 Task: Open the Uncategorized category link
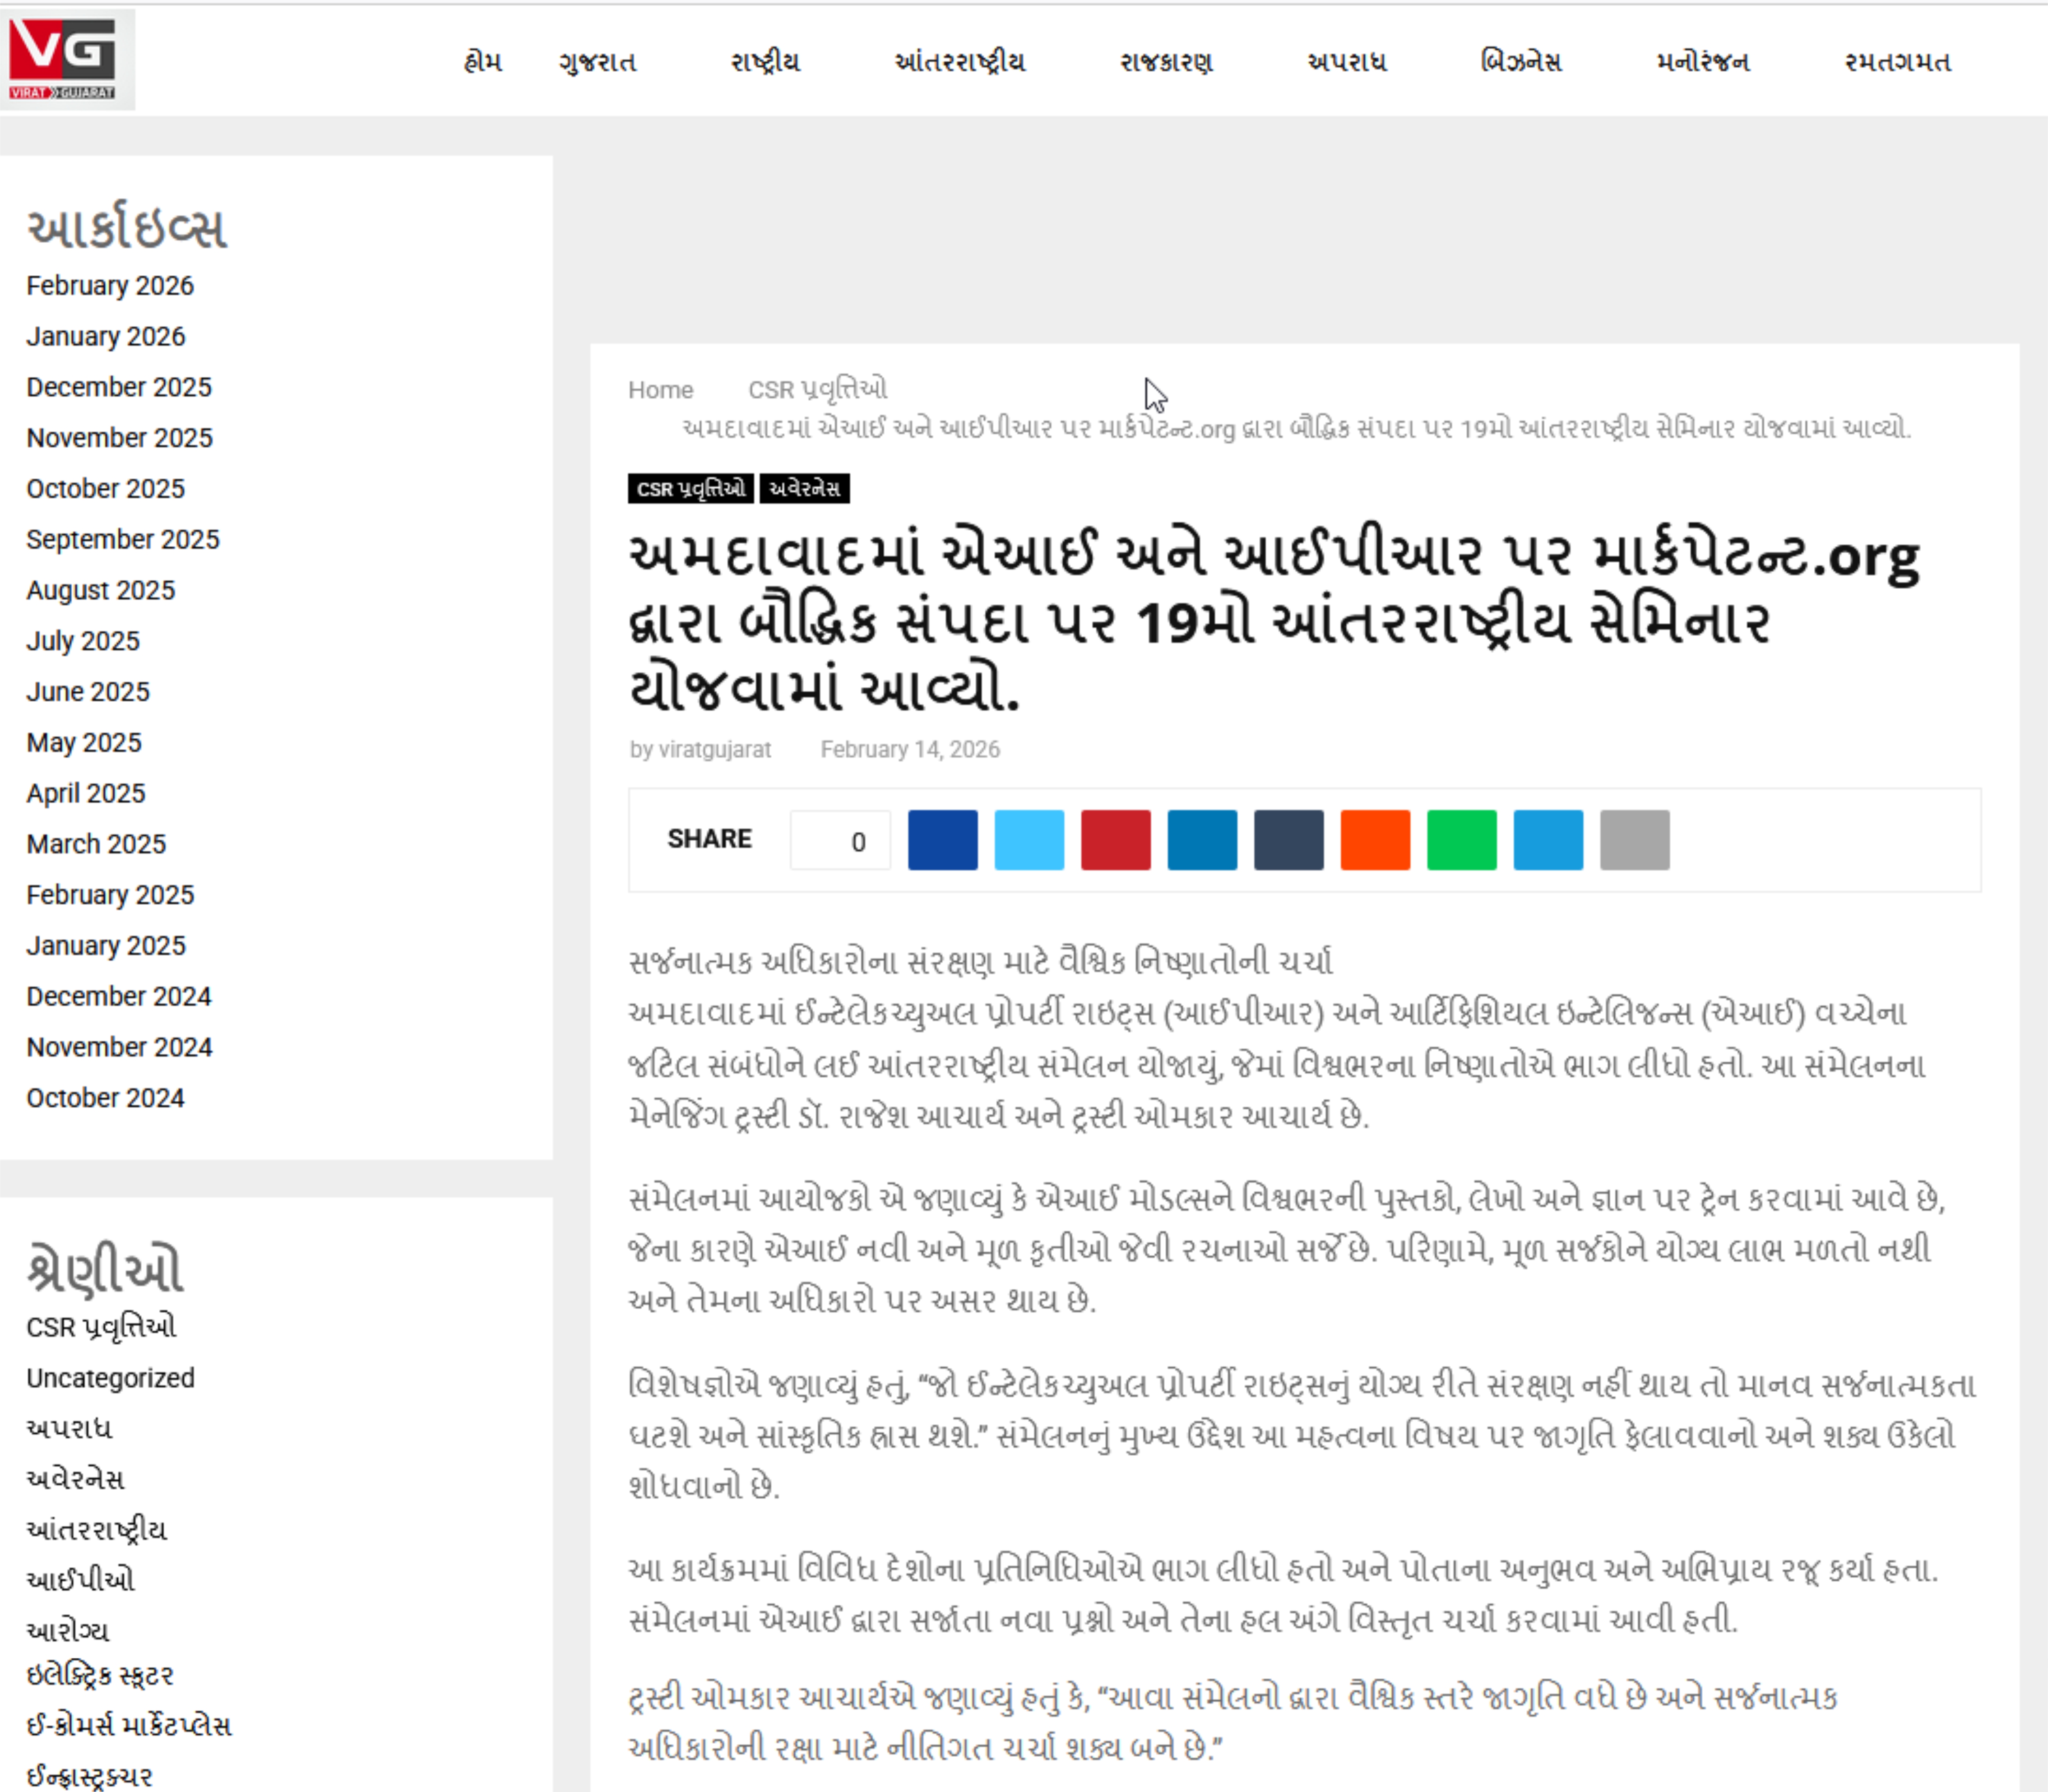(110, 1378)
